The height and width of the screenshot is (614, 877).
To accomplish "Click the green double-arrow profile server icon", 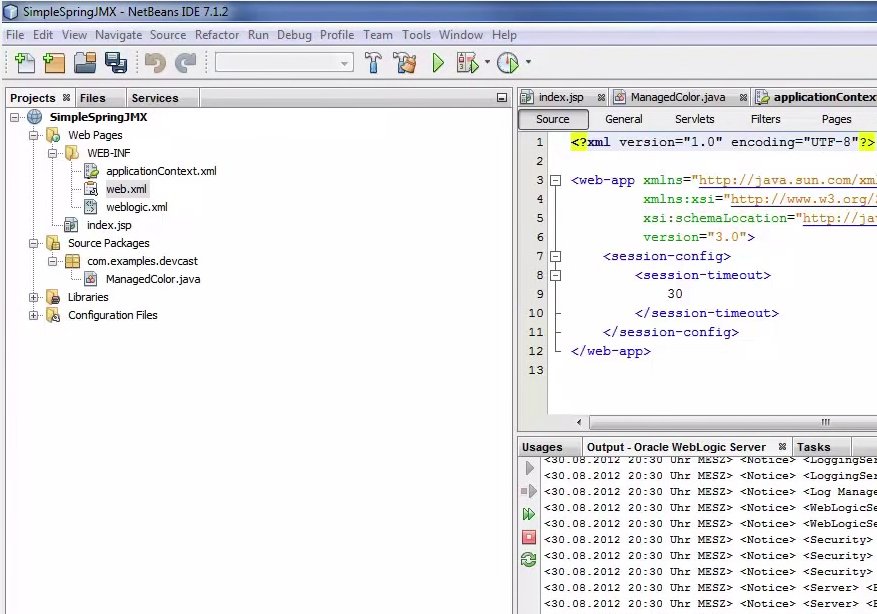I will click(529, 514).
